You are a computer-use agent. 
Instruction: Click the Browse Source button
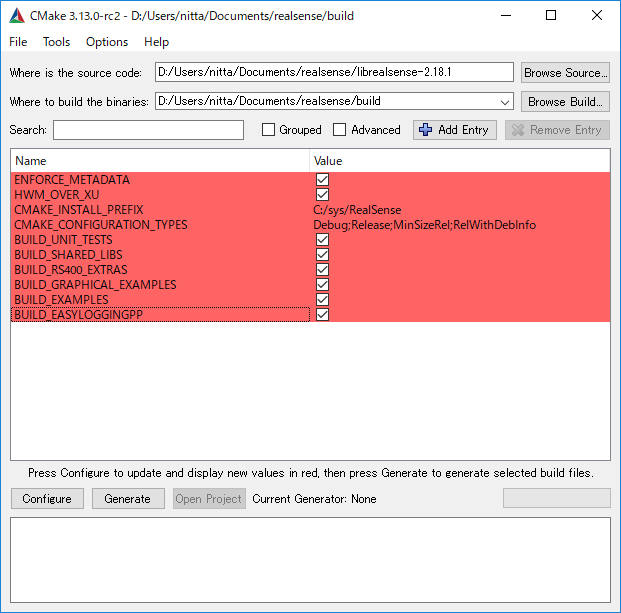[x=565, y=72]
